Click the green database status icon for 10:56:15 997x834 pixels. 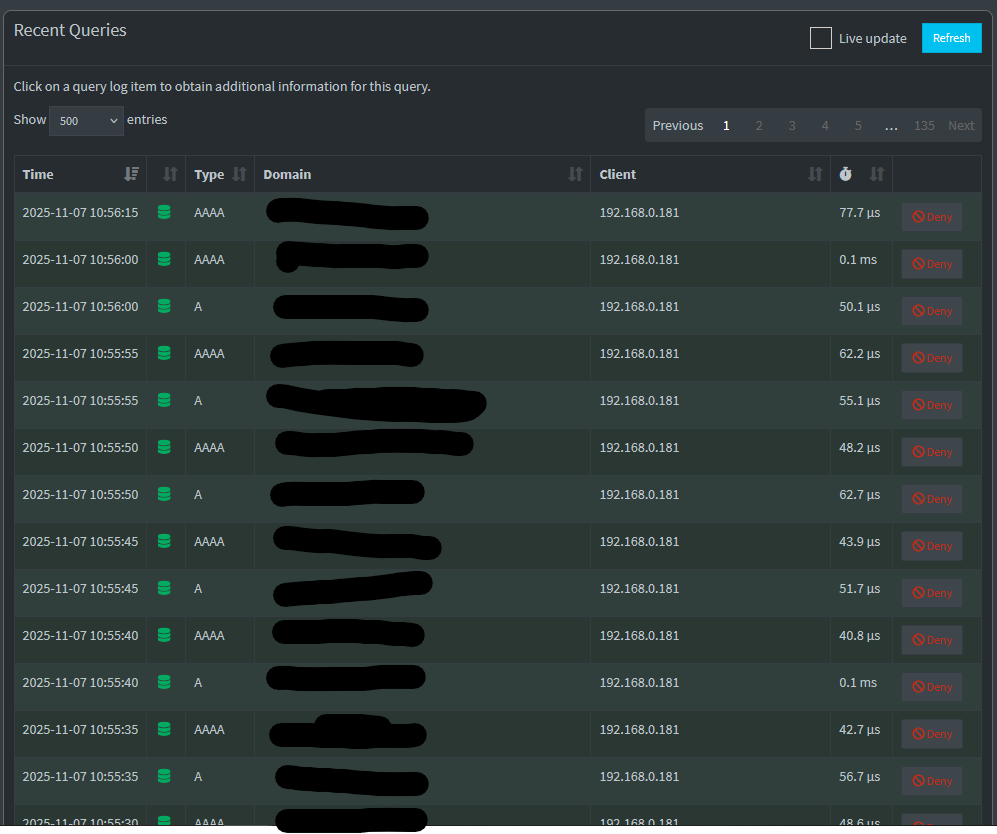coord(164,212)
